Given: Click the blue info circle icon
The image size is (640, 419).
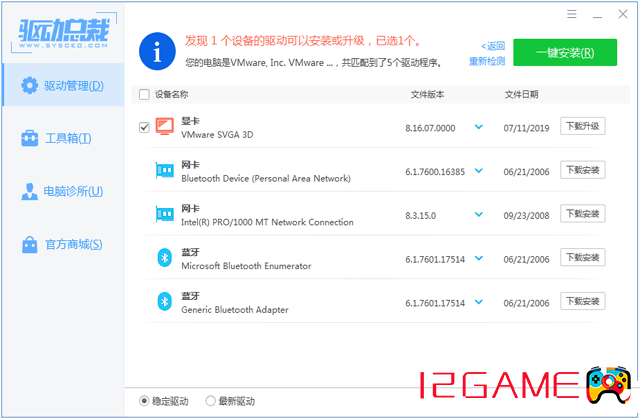Looking at the screenshot, I should click(157, 51).
